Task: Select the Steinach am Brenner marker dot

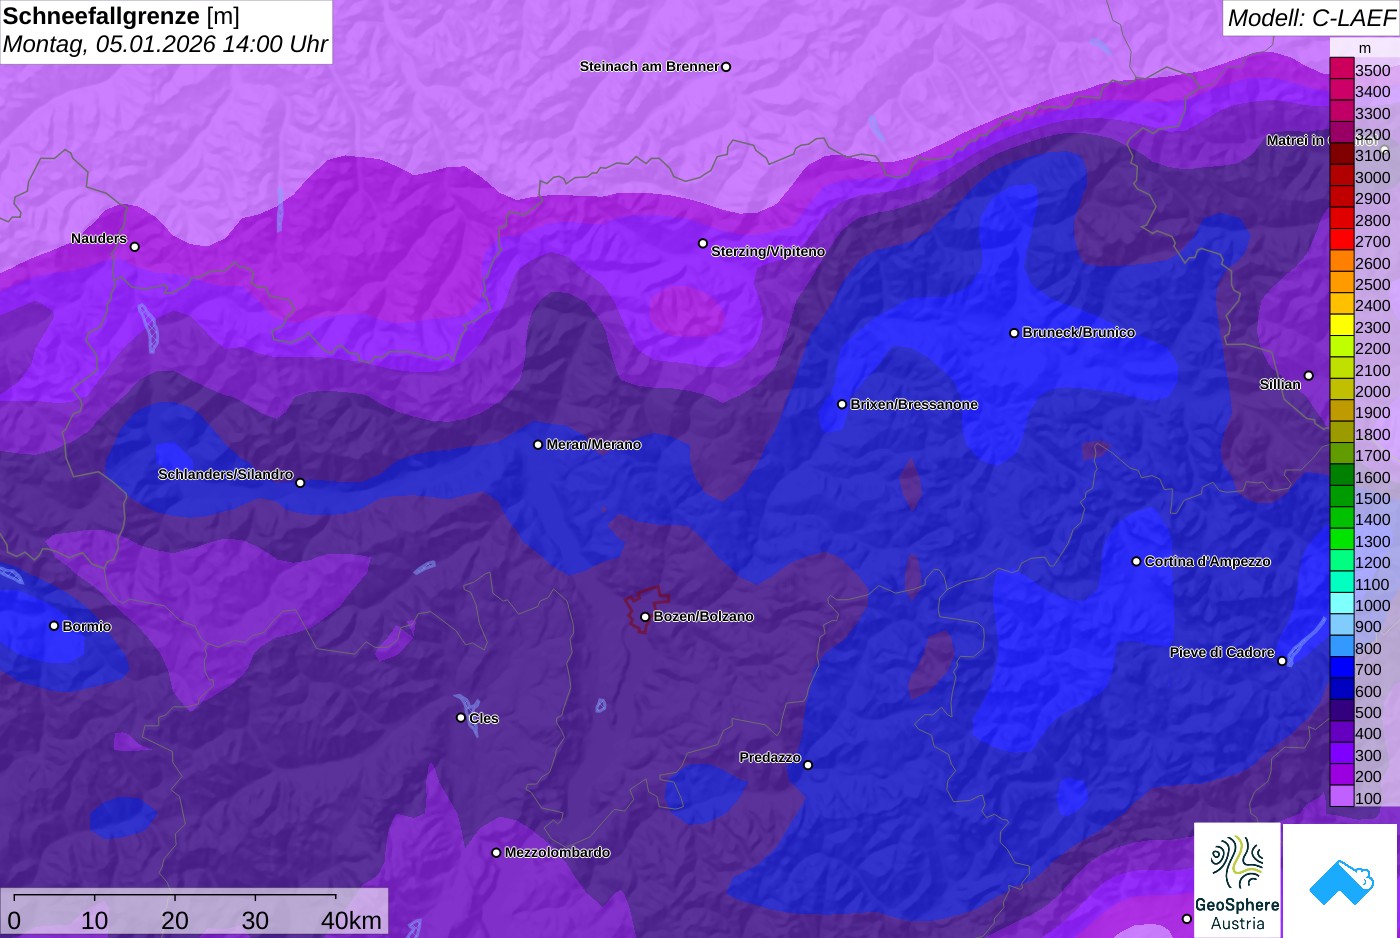Action: coord(726,67)
